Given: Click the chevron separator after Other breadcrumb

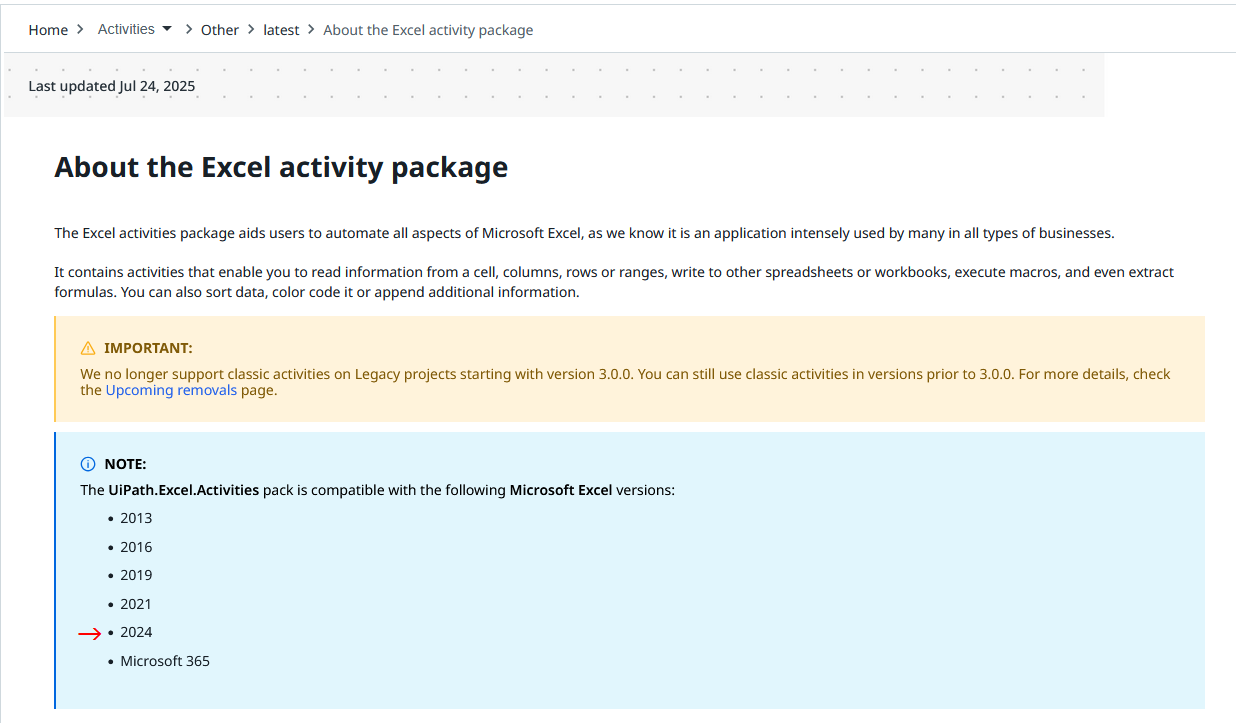Looking at the screenshot, I should click(251, 30).
